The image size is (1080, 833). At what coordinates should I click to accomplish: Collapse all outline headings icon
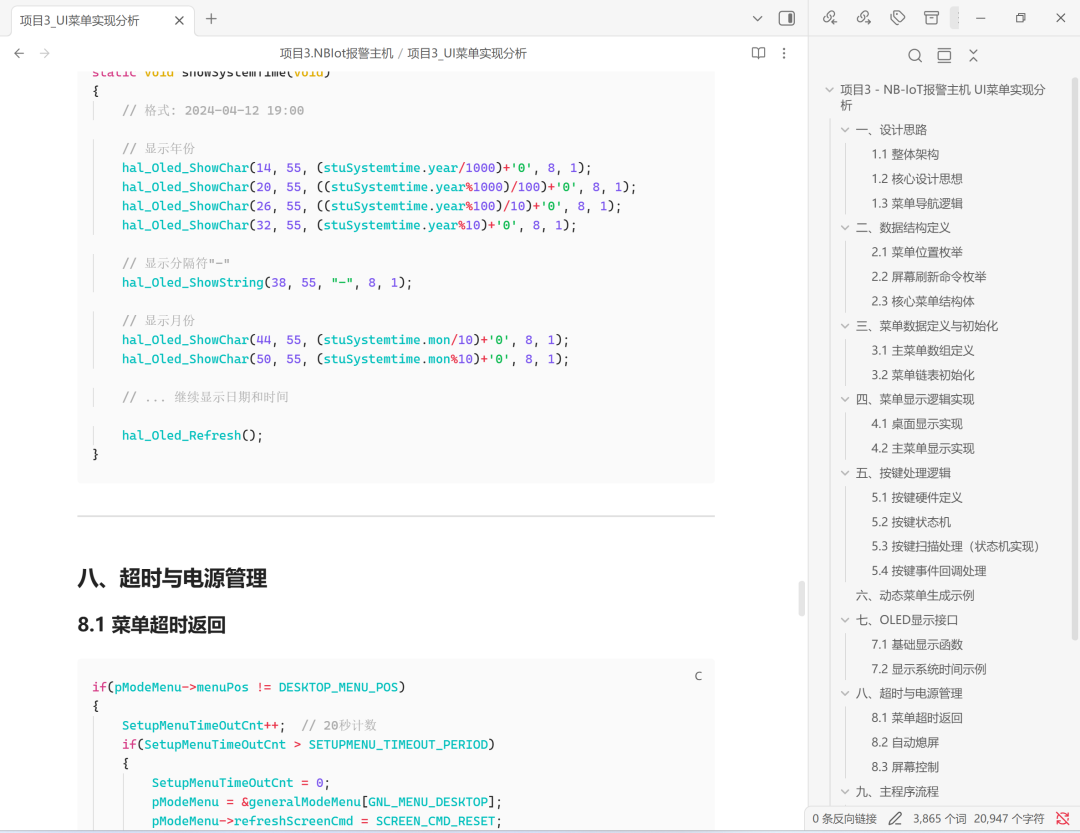point(973,56)
